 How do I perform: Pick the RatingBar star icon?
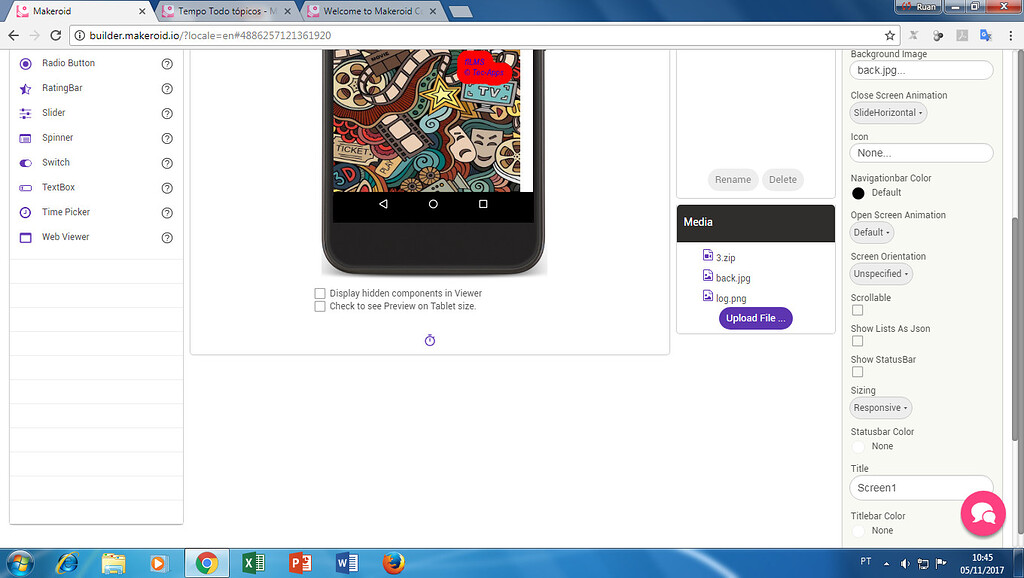coord(25,88)
